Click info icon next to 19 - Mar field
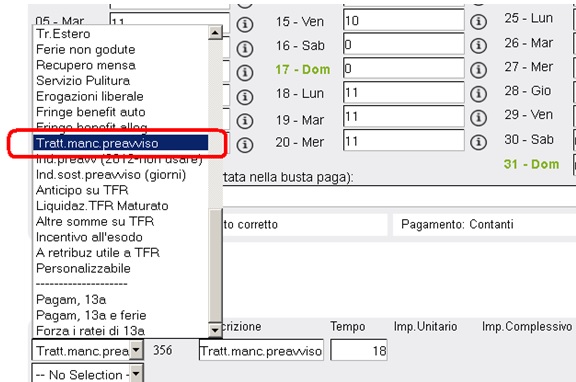Image resolution: width=576 pixels, height=382 pixels. pyautogui.click(x=478, y=118)
